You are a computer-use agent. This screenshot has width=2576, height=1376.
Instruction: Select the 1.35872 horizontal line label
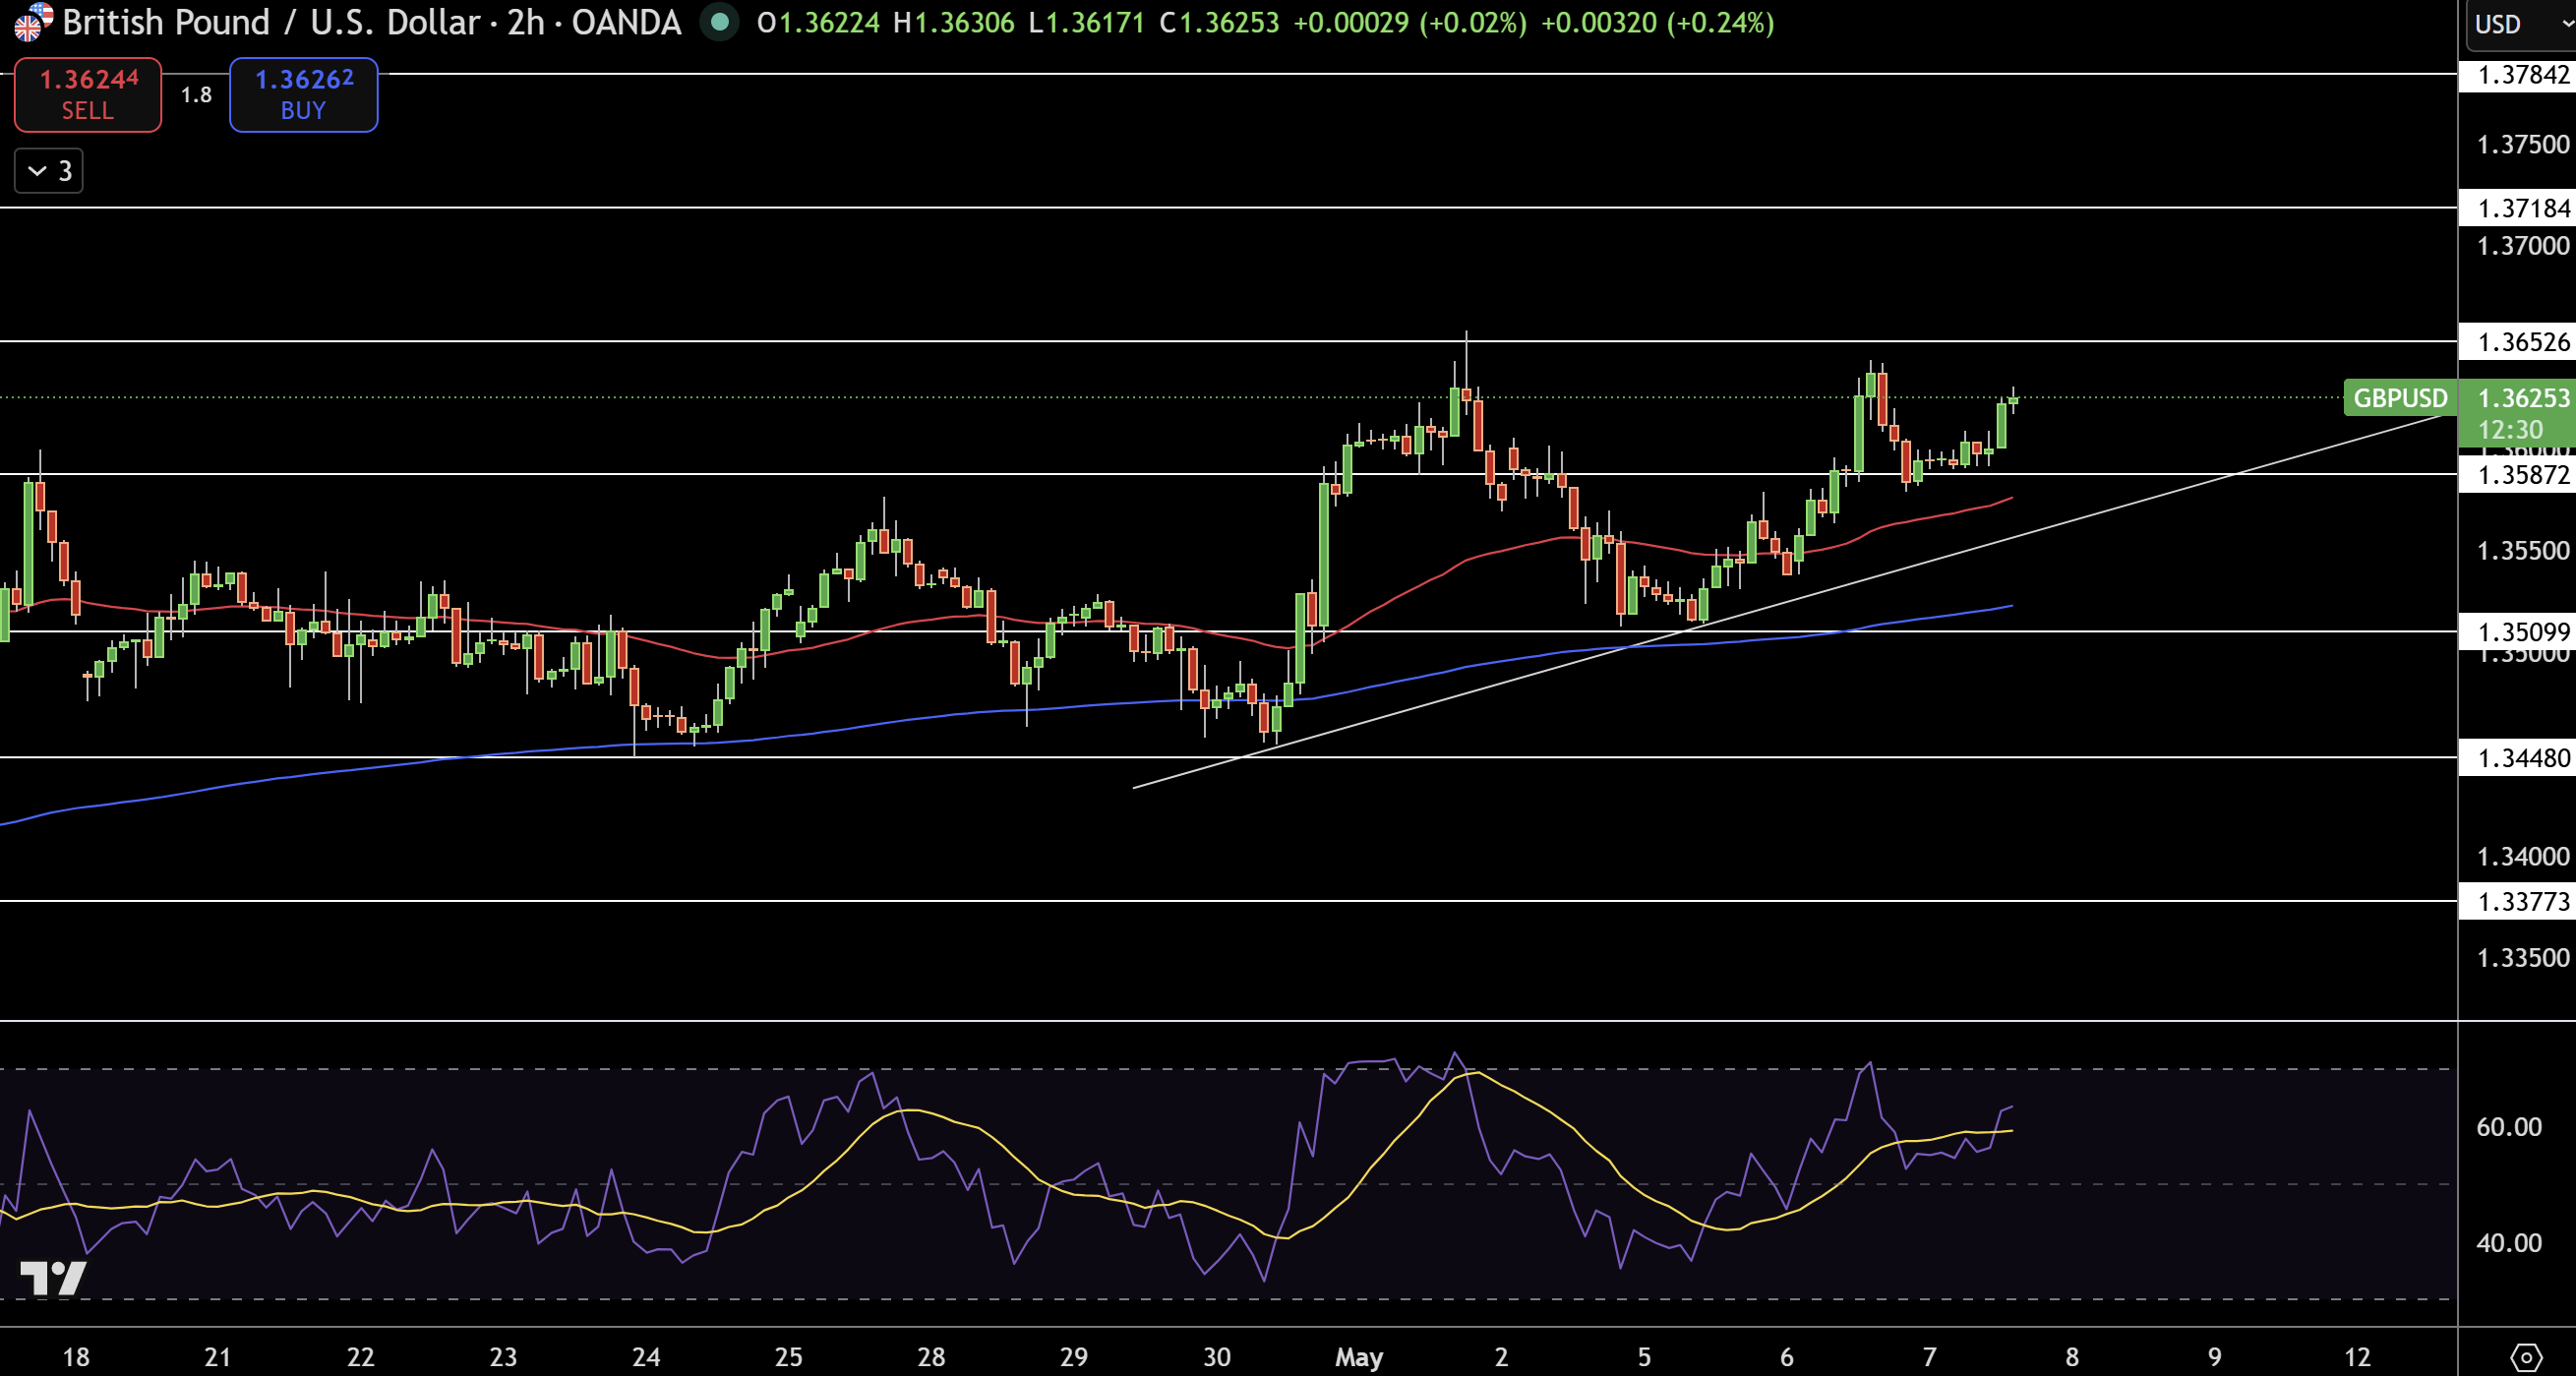(x=2518, y=474)
